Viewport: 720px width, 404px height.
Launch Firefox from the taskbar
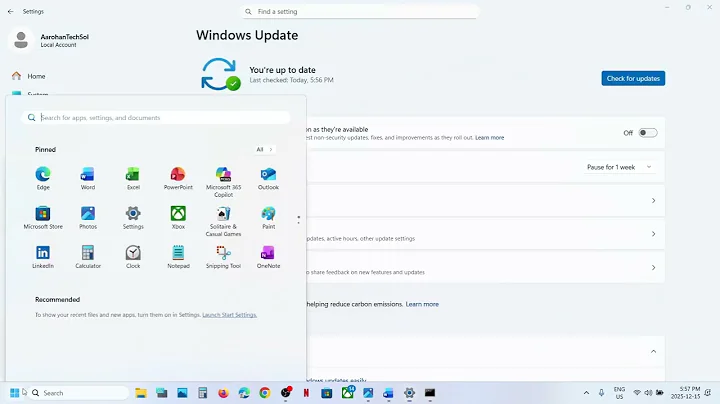click(x=223, y=393)
